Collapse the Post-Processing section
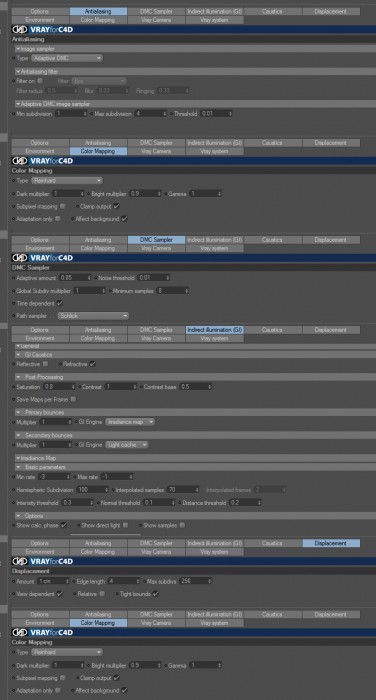This screenshot has width=376, height=700. tap(18, 377)
